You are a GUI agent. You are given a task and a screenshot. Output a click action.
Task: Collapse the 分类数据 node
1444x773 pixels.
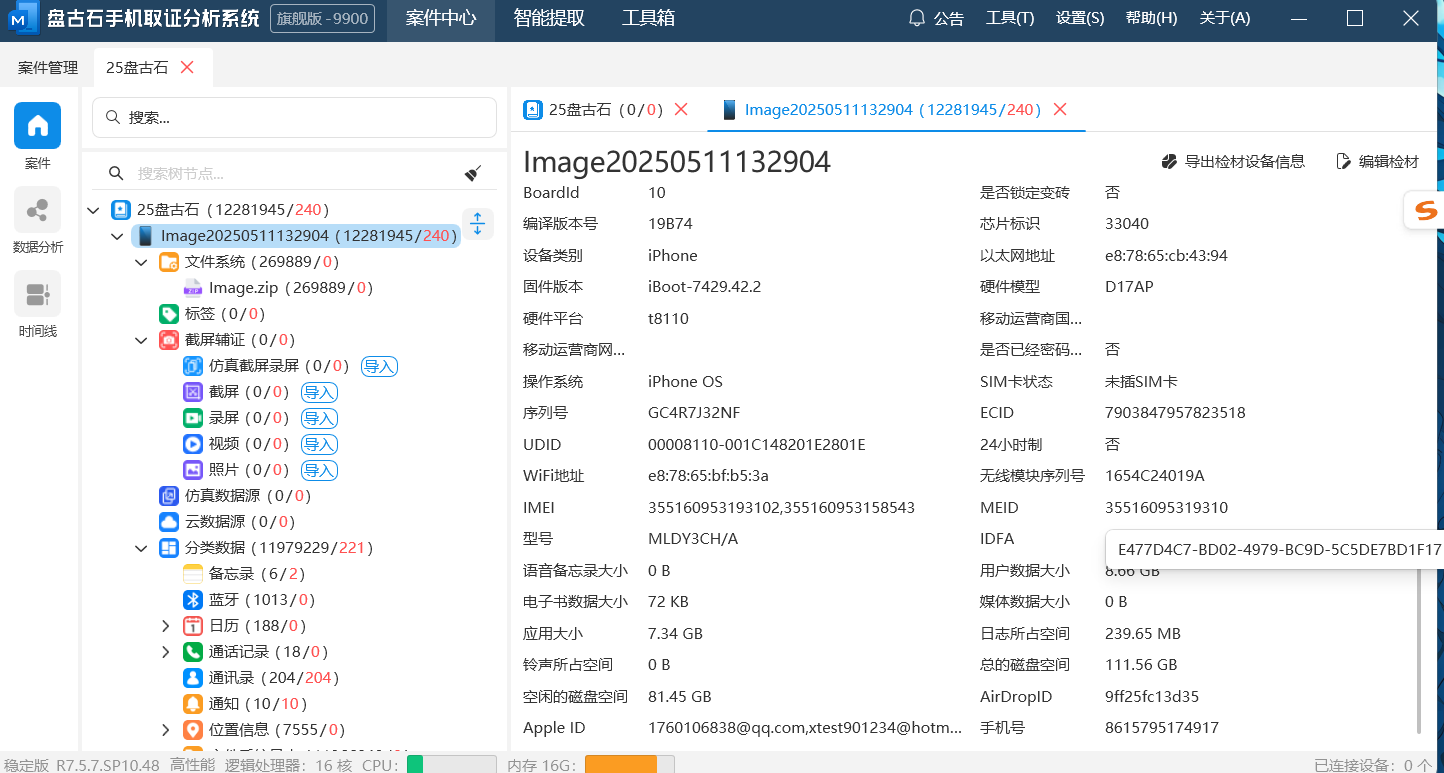coord(141,548)
